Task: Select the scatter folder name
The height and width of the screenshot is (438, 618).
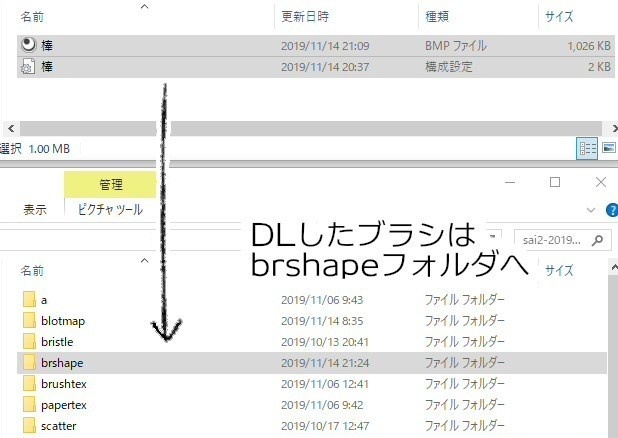Action: [58, 426]
